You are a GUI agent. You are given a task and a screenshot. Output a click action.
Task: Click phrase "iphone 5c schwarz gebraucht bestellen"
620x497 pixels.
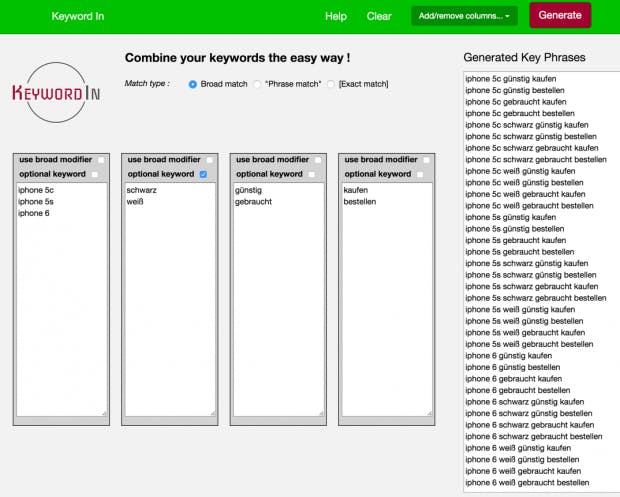(536, 159)
